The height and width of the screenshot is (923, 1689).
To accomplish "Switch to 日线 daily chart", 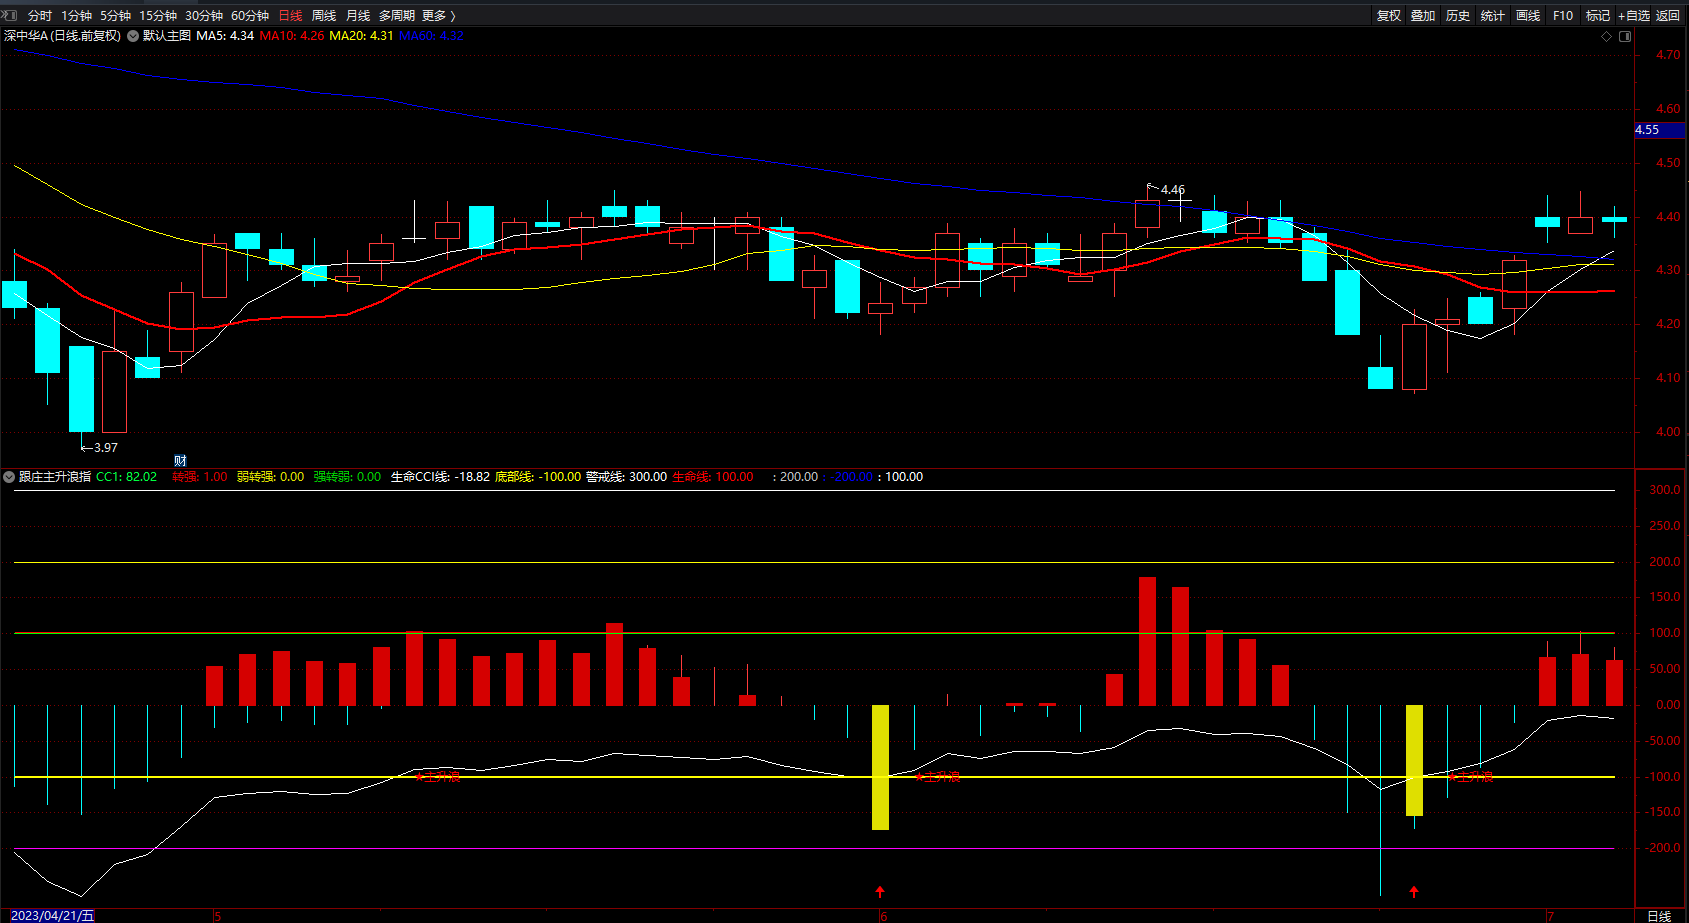I will (290, 16).
